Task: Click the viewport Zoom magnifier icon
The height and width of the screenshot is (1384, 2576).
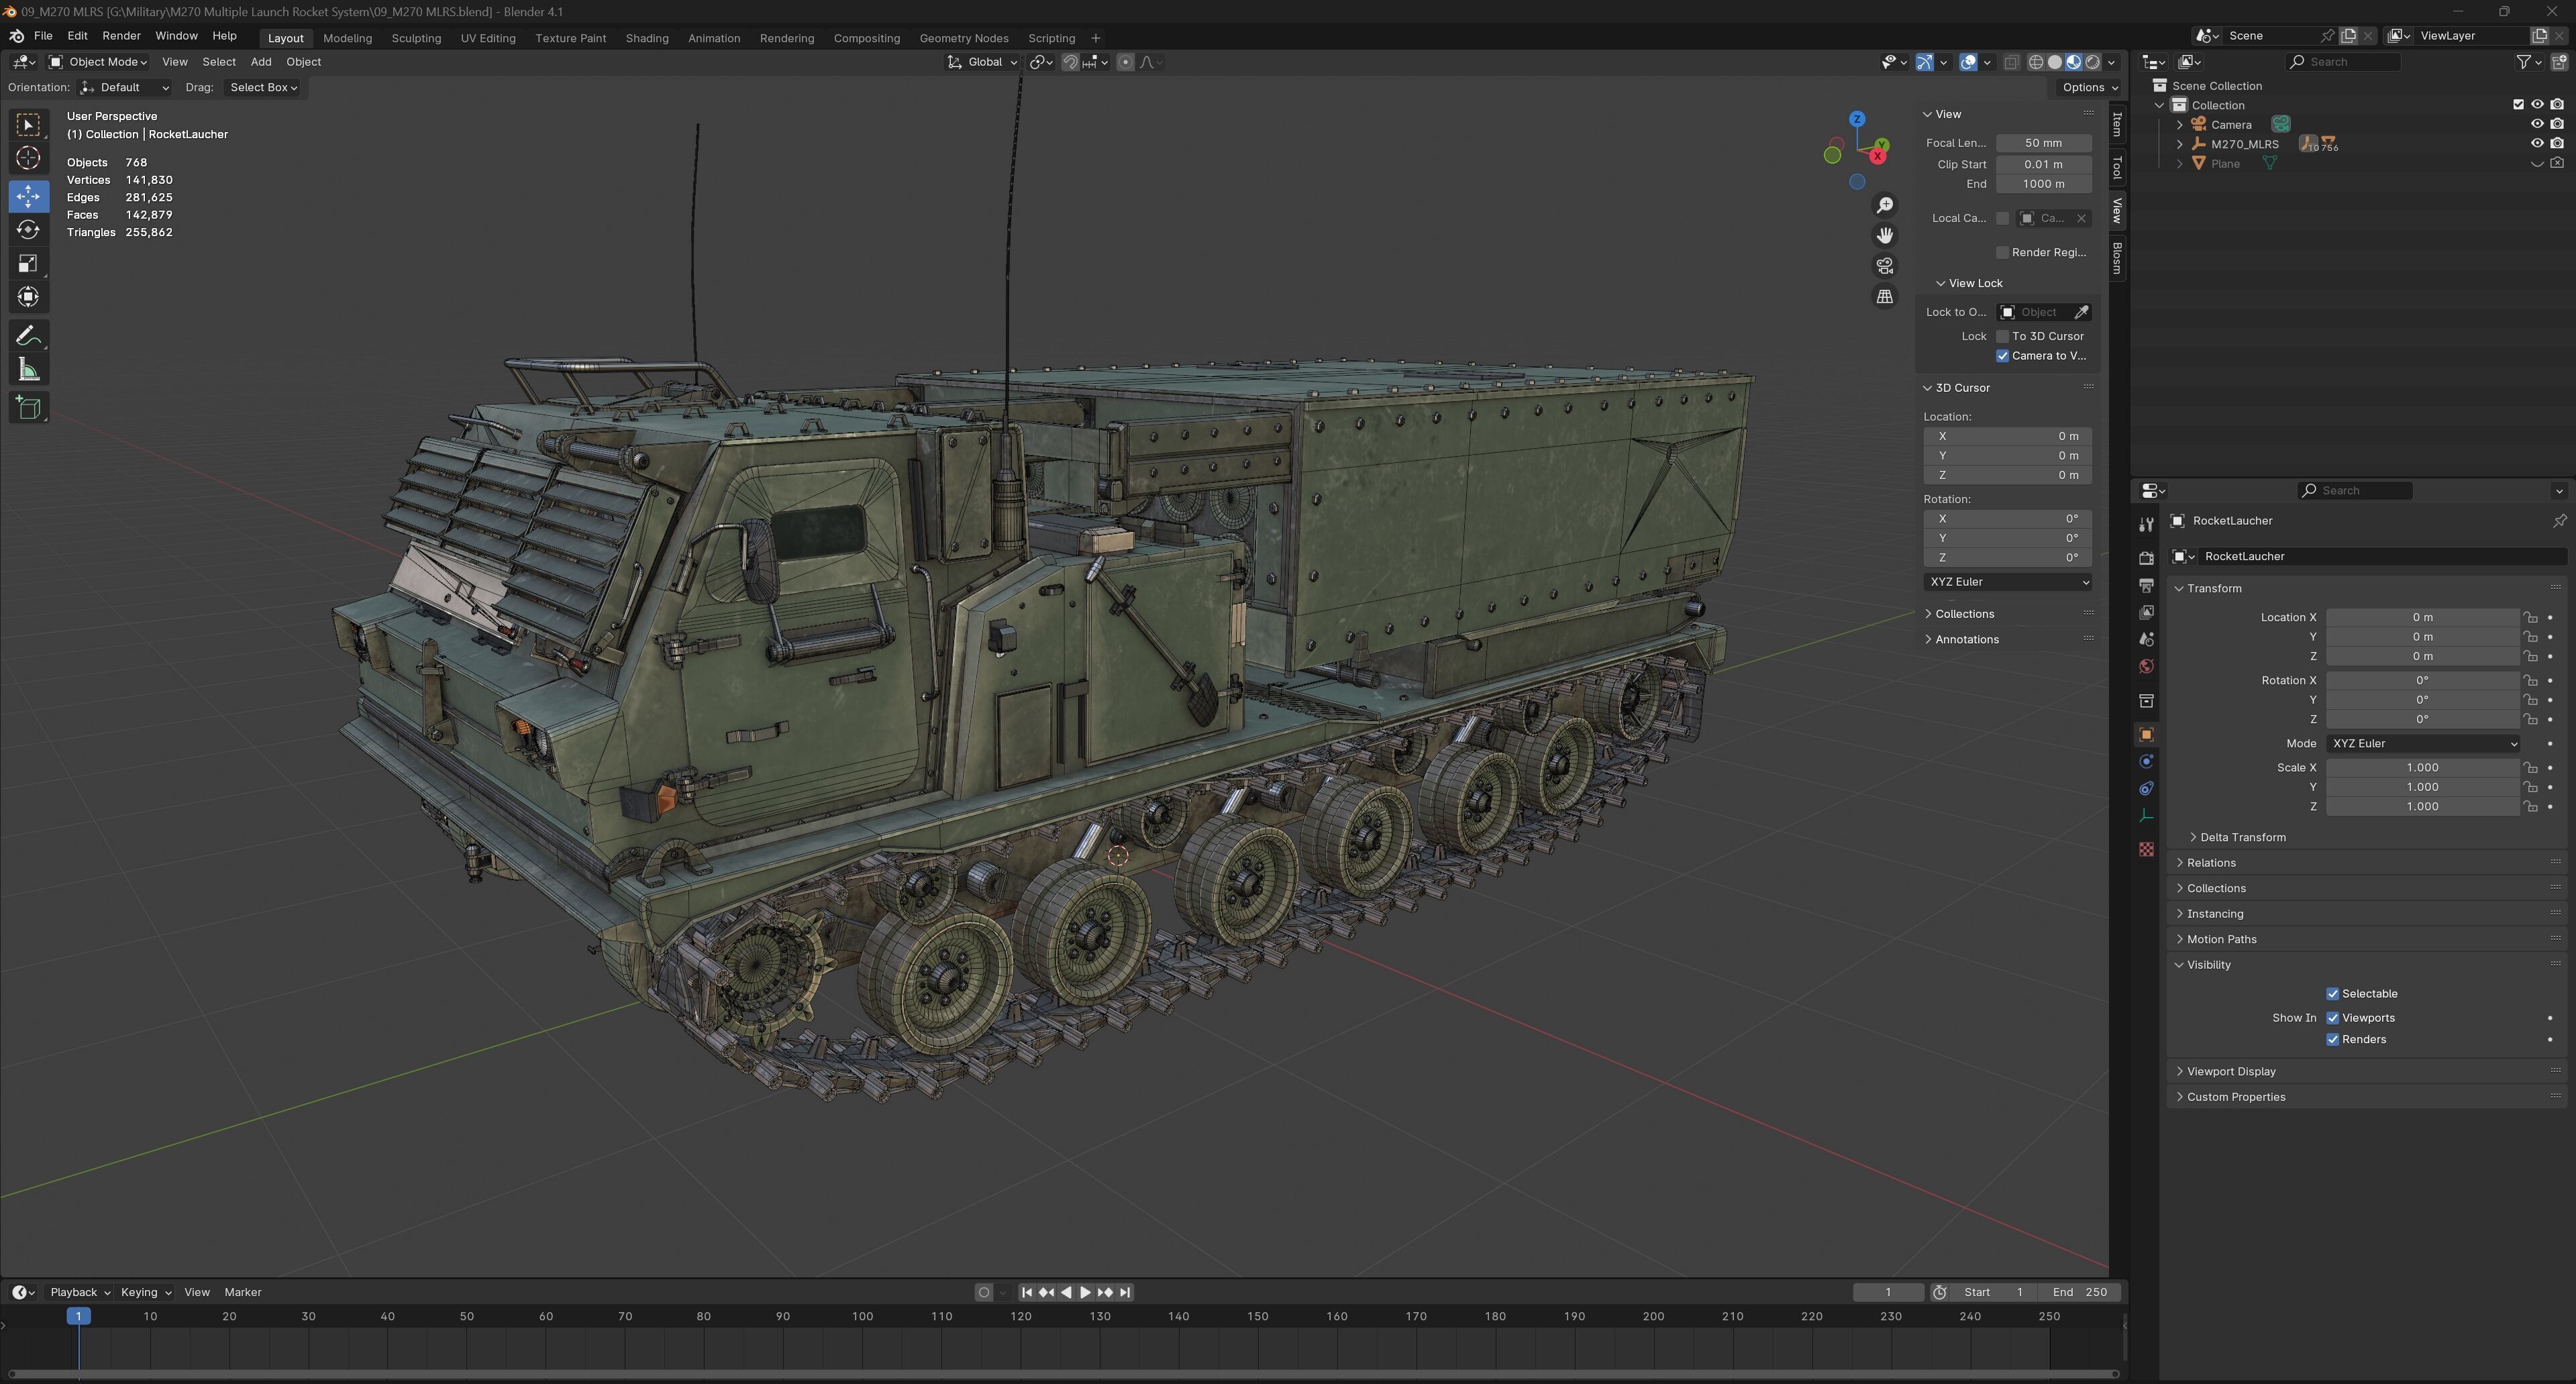Action: pyautogui.click(x=1884, y=205)
